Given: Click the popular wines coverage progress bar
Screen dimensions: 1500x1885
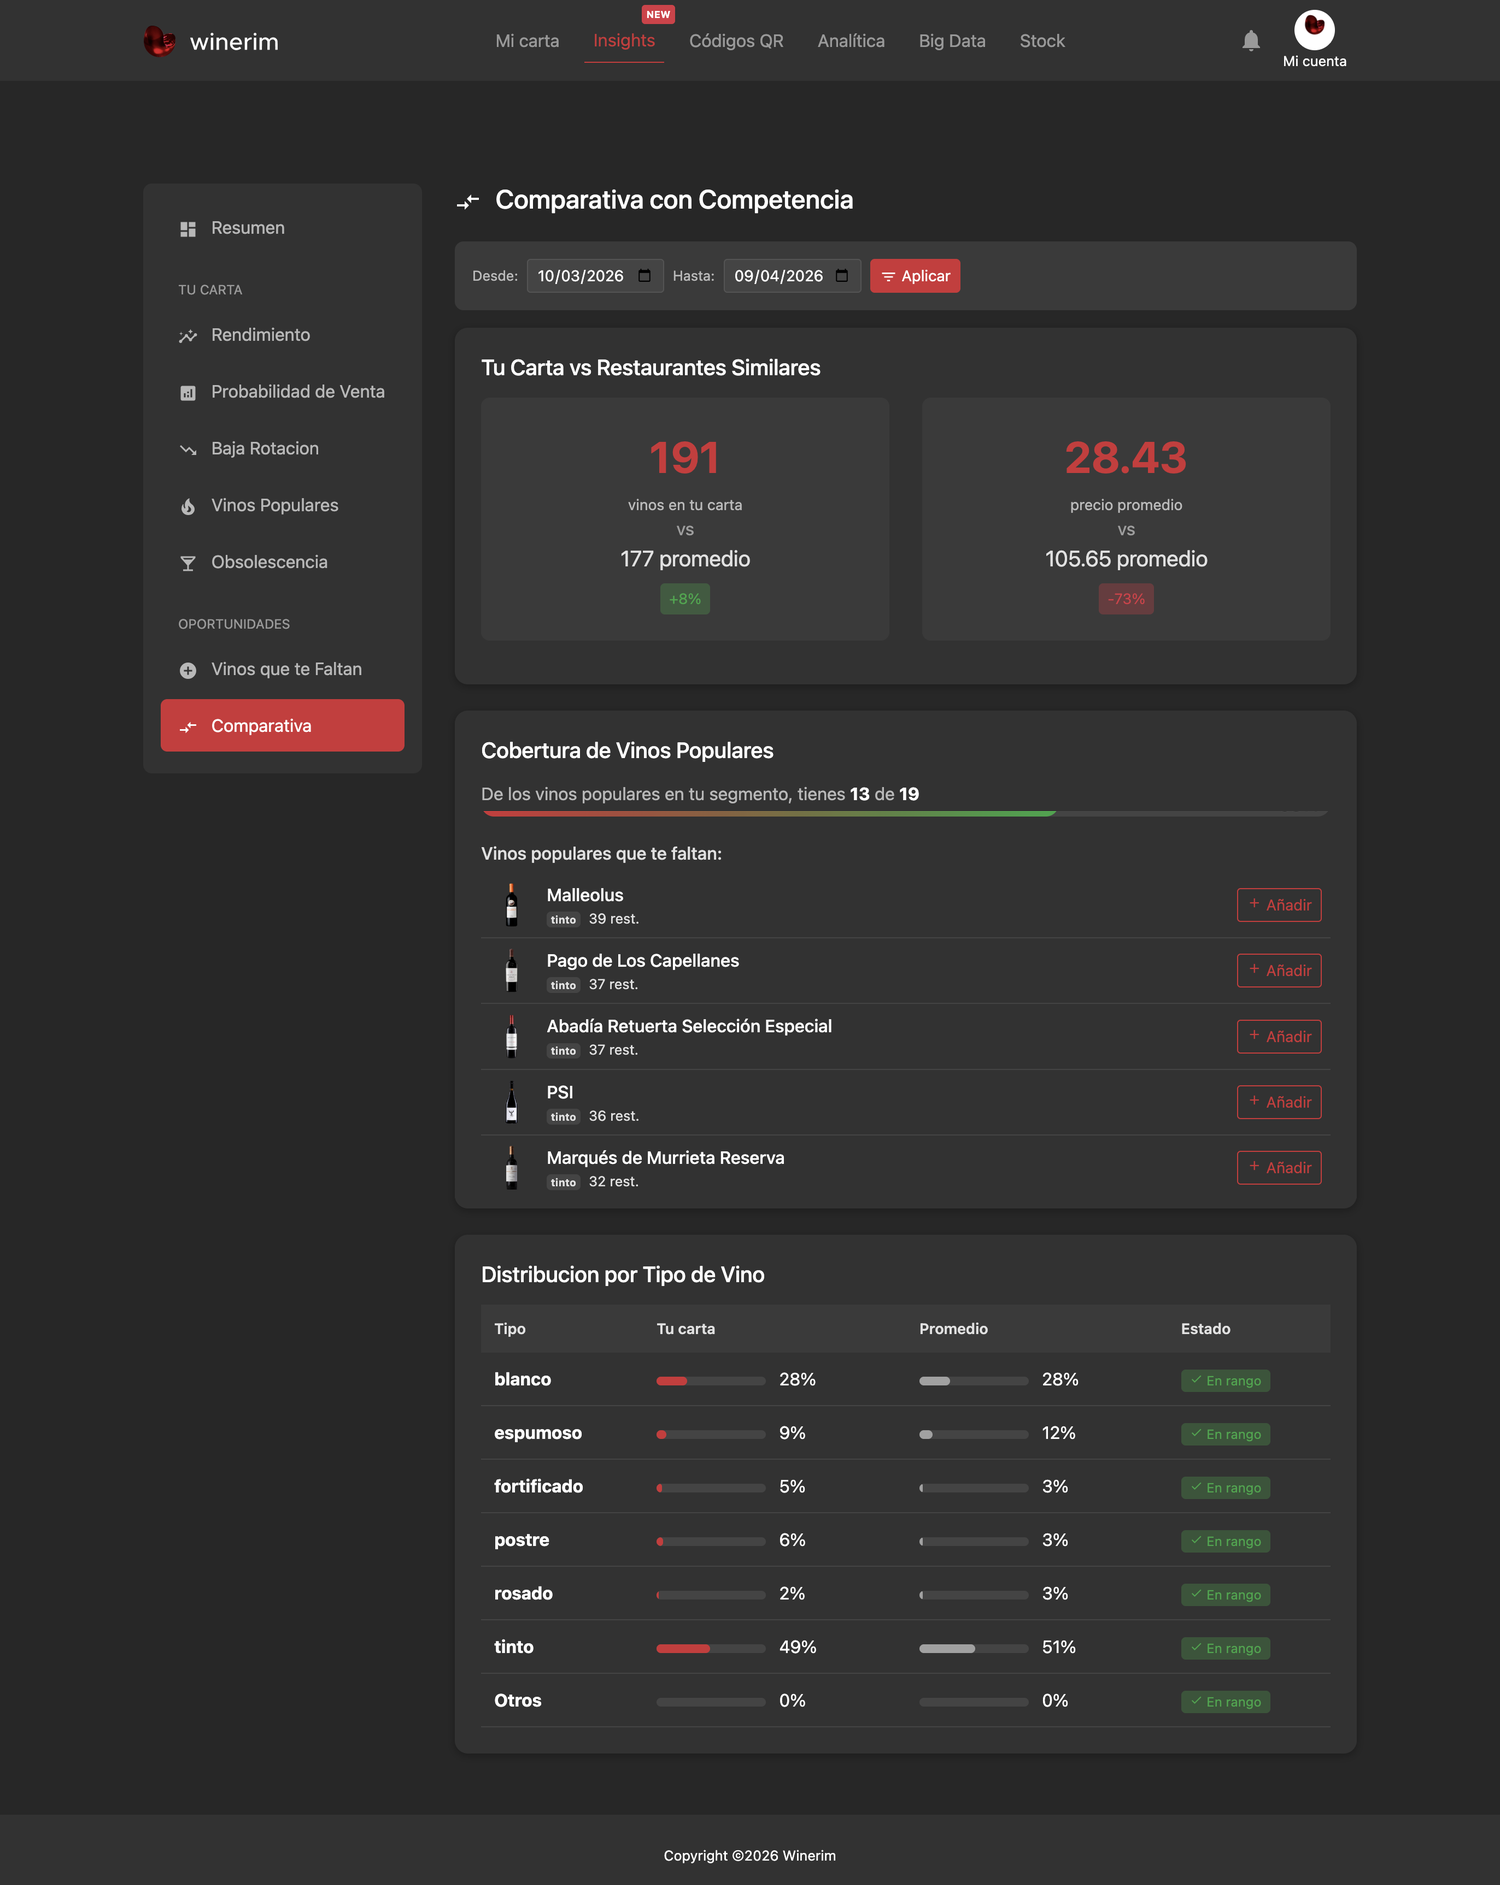Looking at the screenshot, I should (x=905, y=814).
